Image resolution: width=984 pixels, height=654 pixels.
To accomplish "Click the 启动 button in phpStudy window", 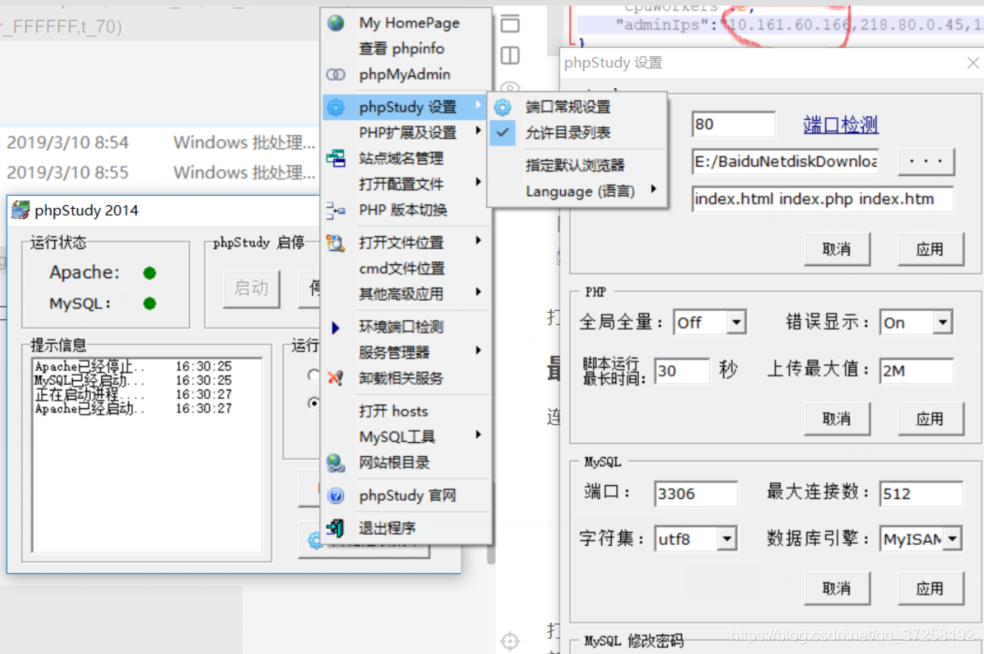I will 252,289.
